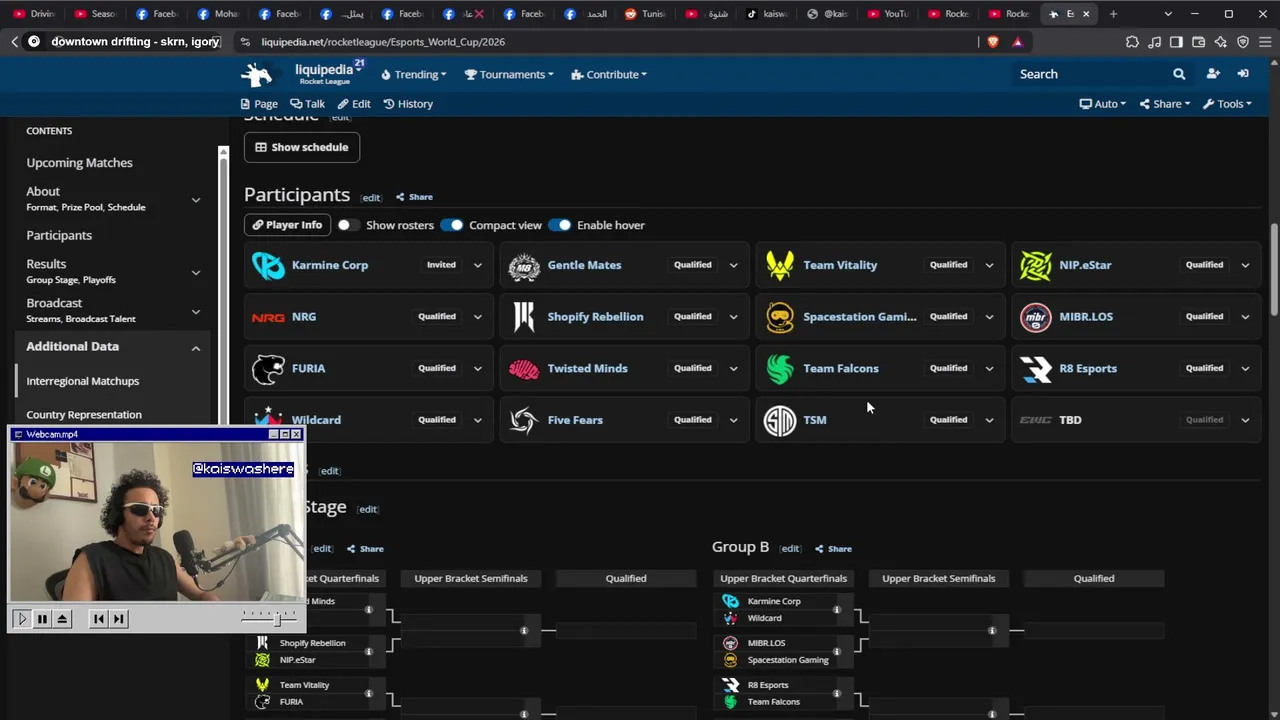1280x720 pixels.
Task: Expand the Gentle Mates roster chevron
Action: 733,265
